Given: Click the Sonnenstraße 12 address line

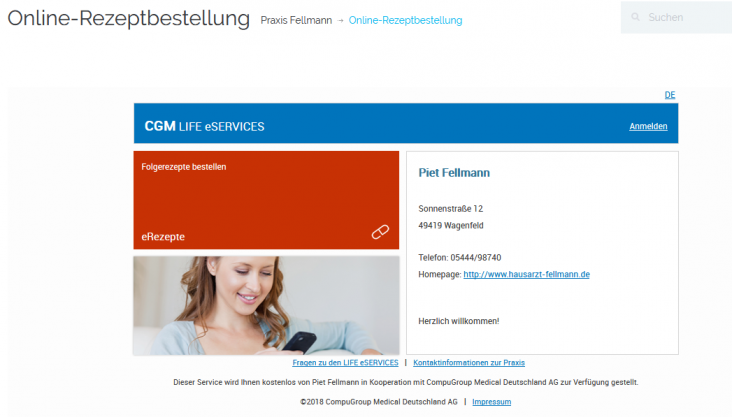Looking at the screenshot, I should click(450, 209).
